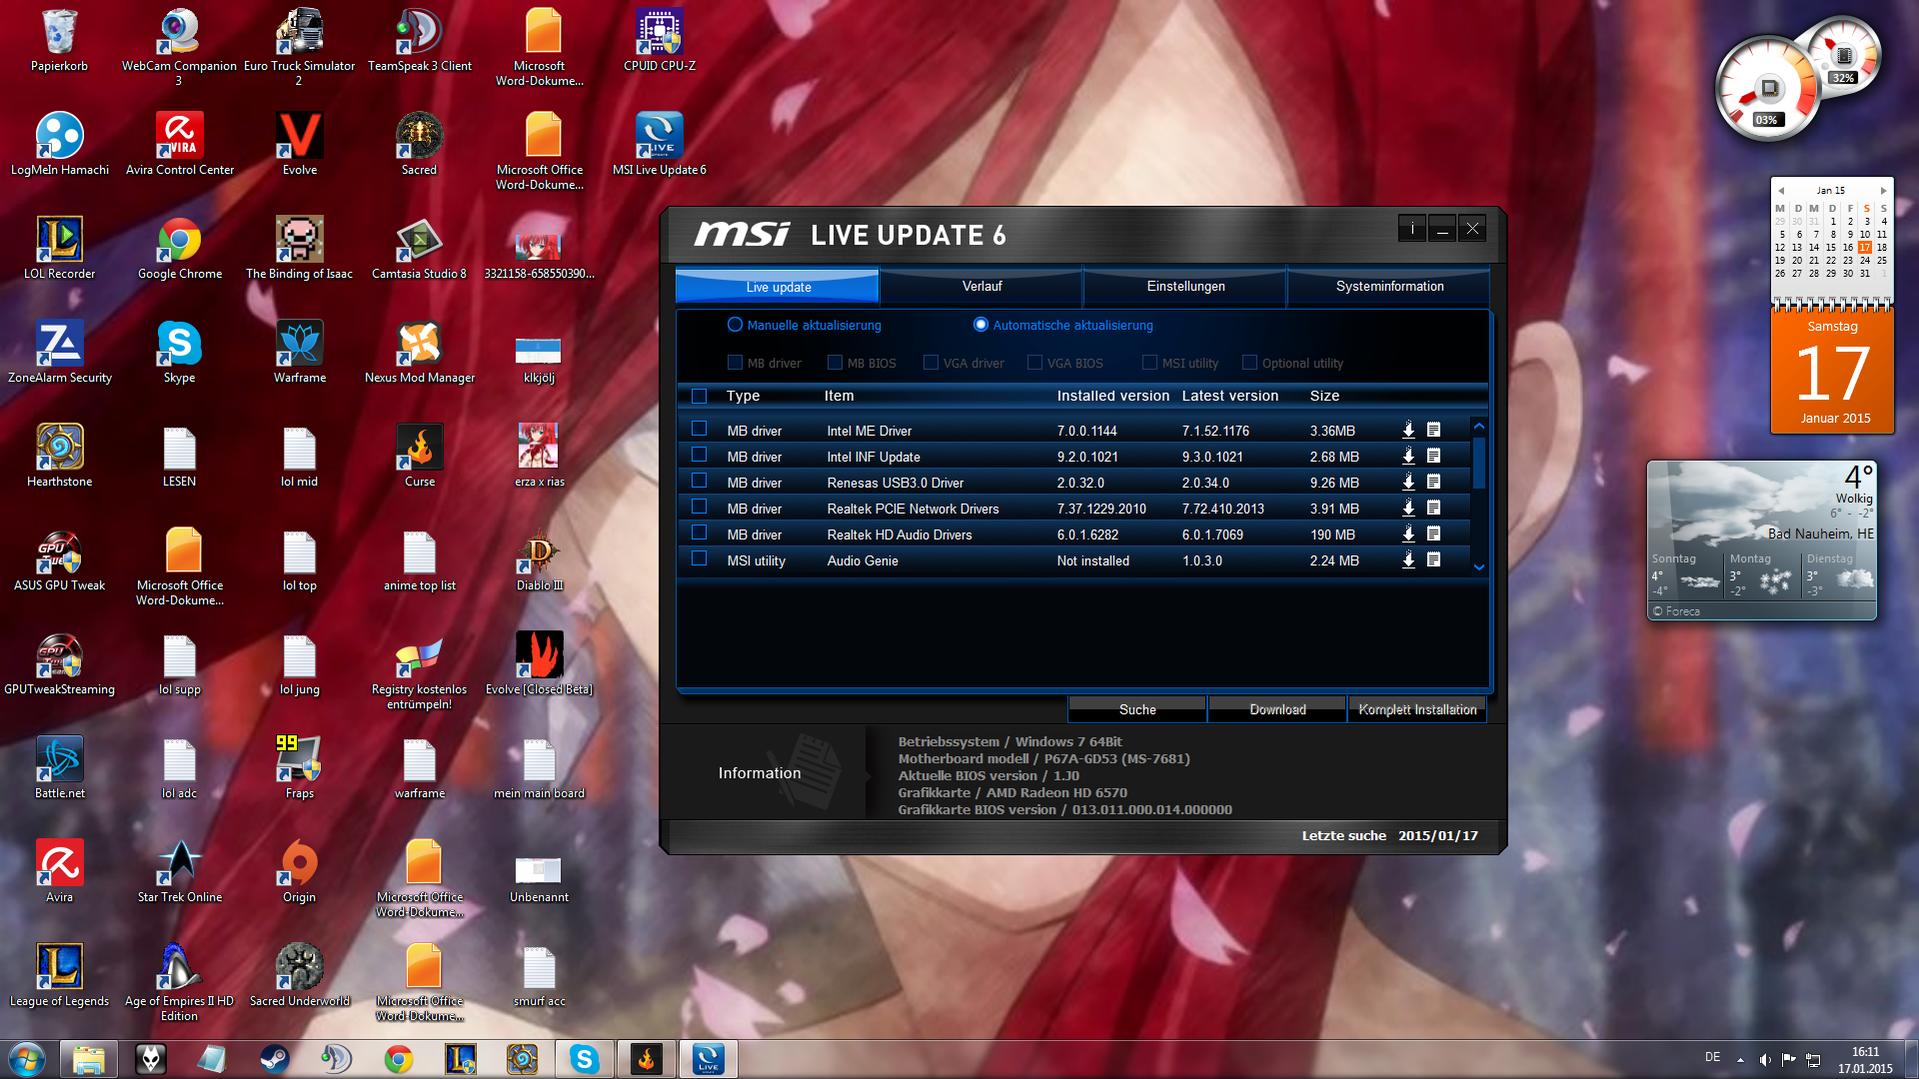Click the Installed version column header
The height and width of the screenshot is (1079, 1919).
pyautogui.click(x=1112, y=396)
